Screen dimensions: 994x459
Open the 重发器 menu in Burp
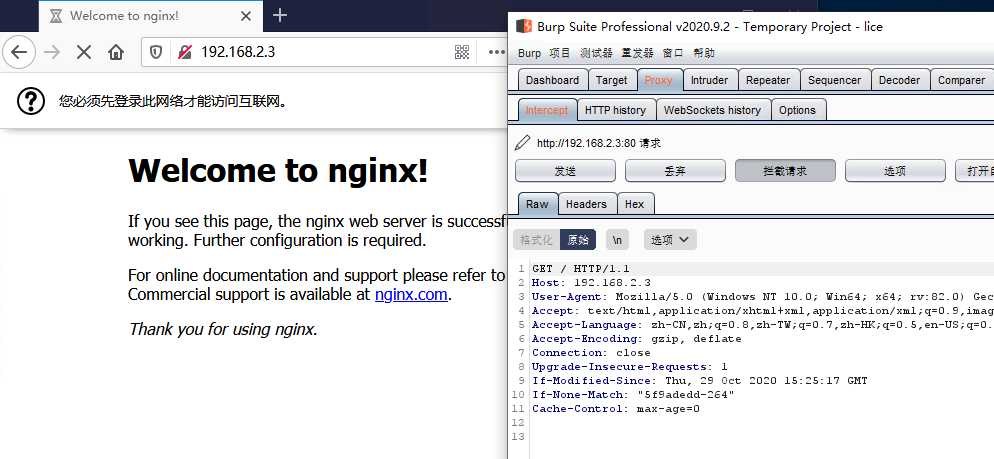[x=638, y=53]
